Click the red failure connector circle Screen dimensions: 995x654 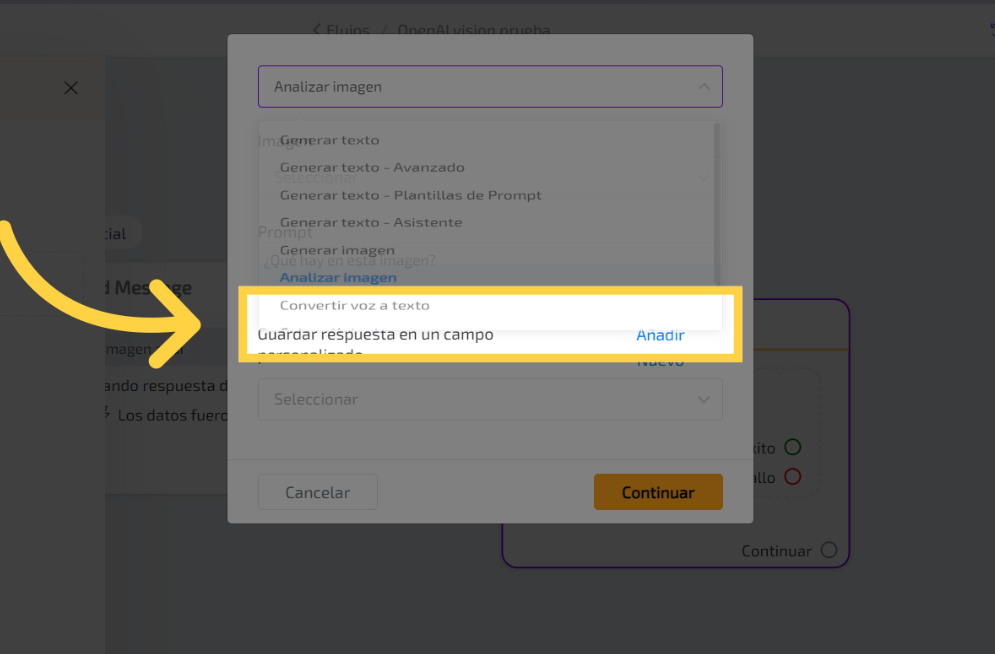click(x=792, y=477)
